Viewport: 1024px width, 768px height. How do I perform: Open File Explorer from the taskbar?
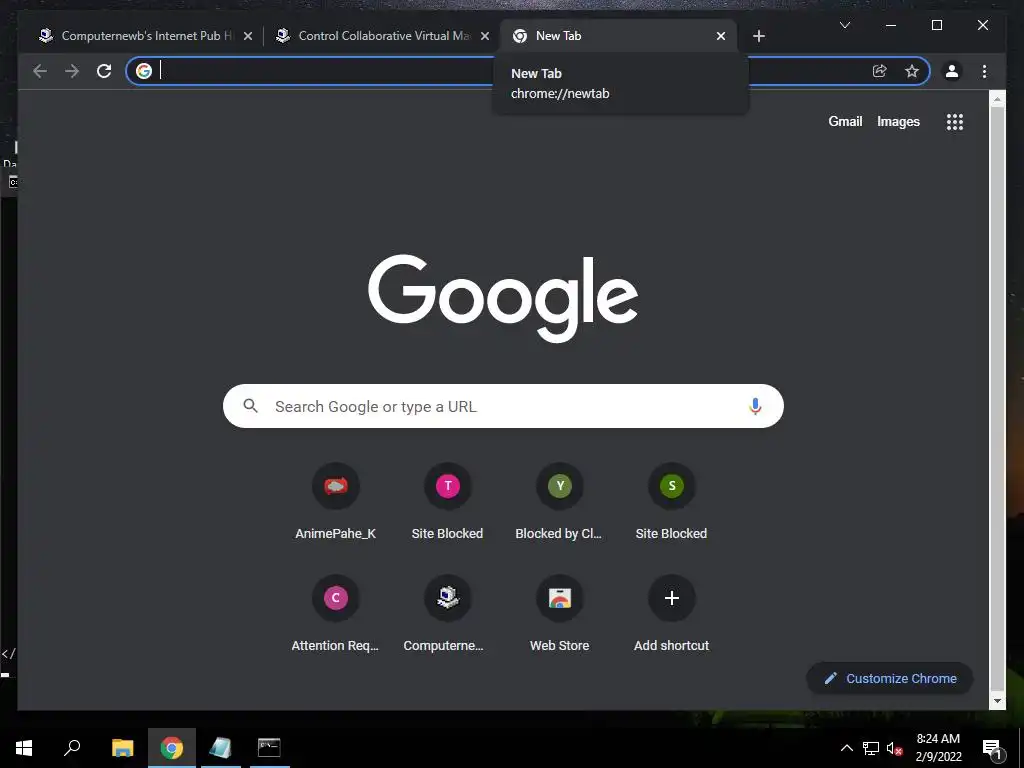click(x=122, y=748)
